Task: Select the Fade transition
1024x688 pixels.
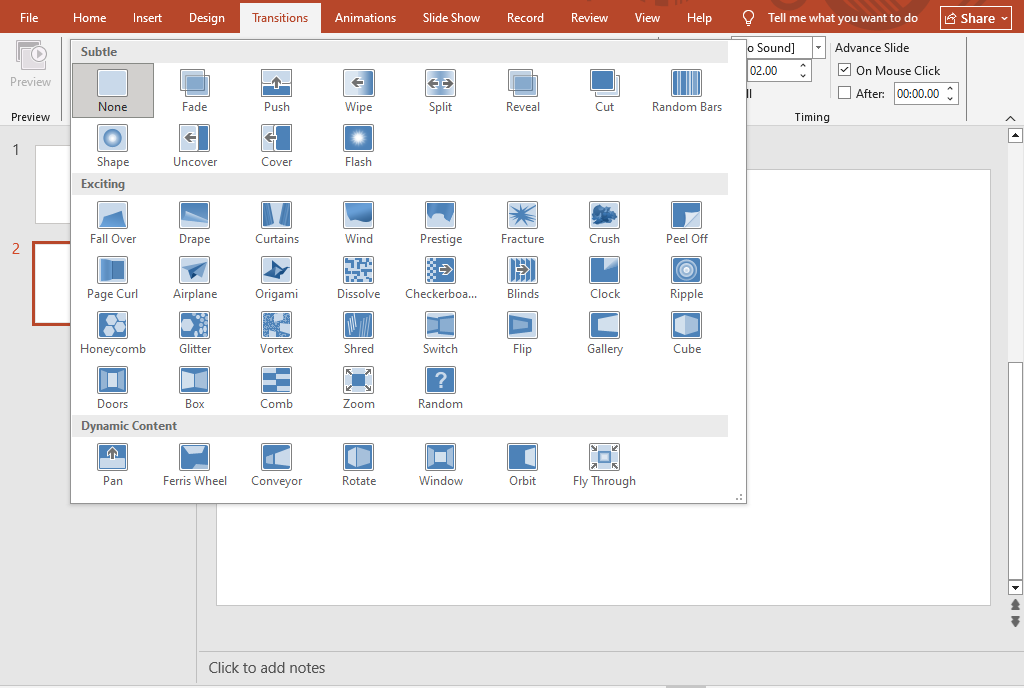Action: pyautogui.click(x=195, y=90)
